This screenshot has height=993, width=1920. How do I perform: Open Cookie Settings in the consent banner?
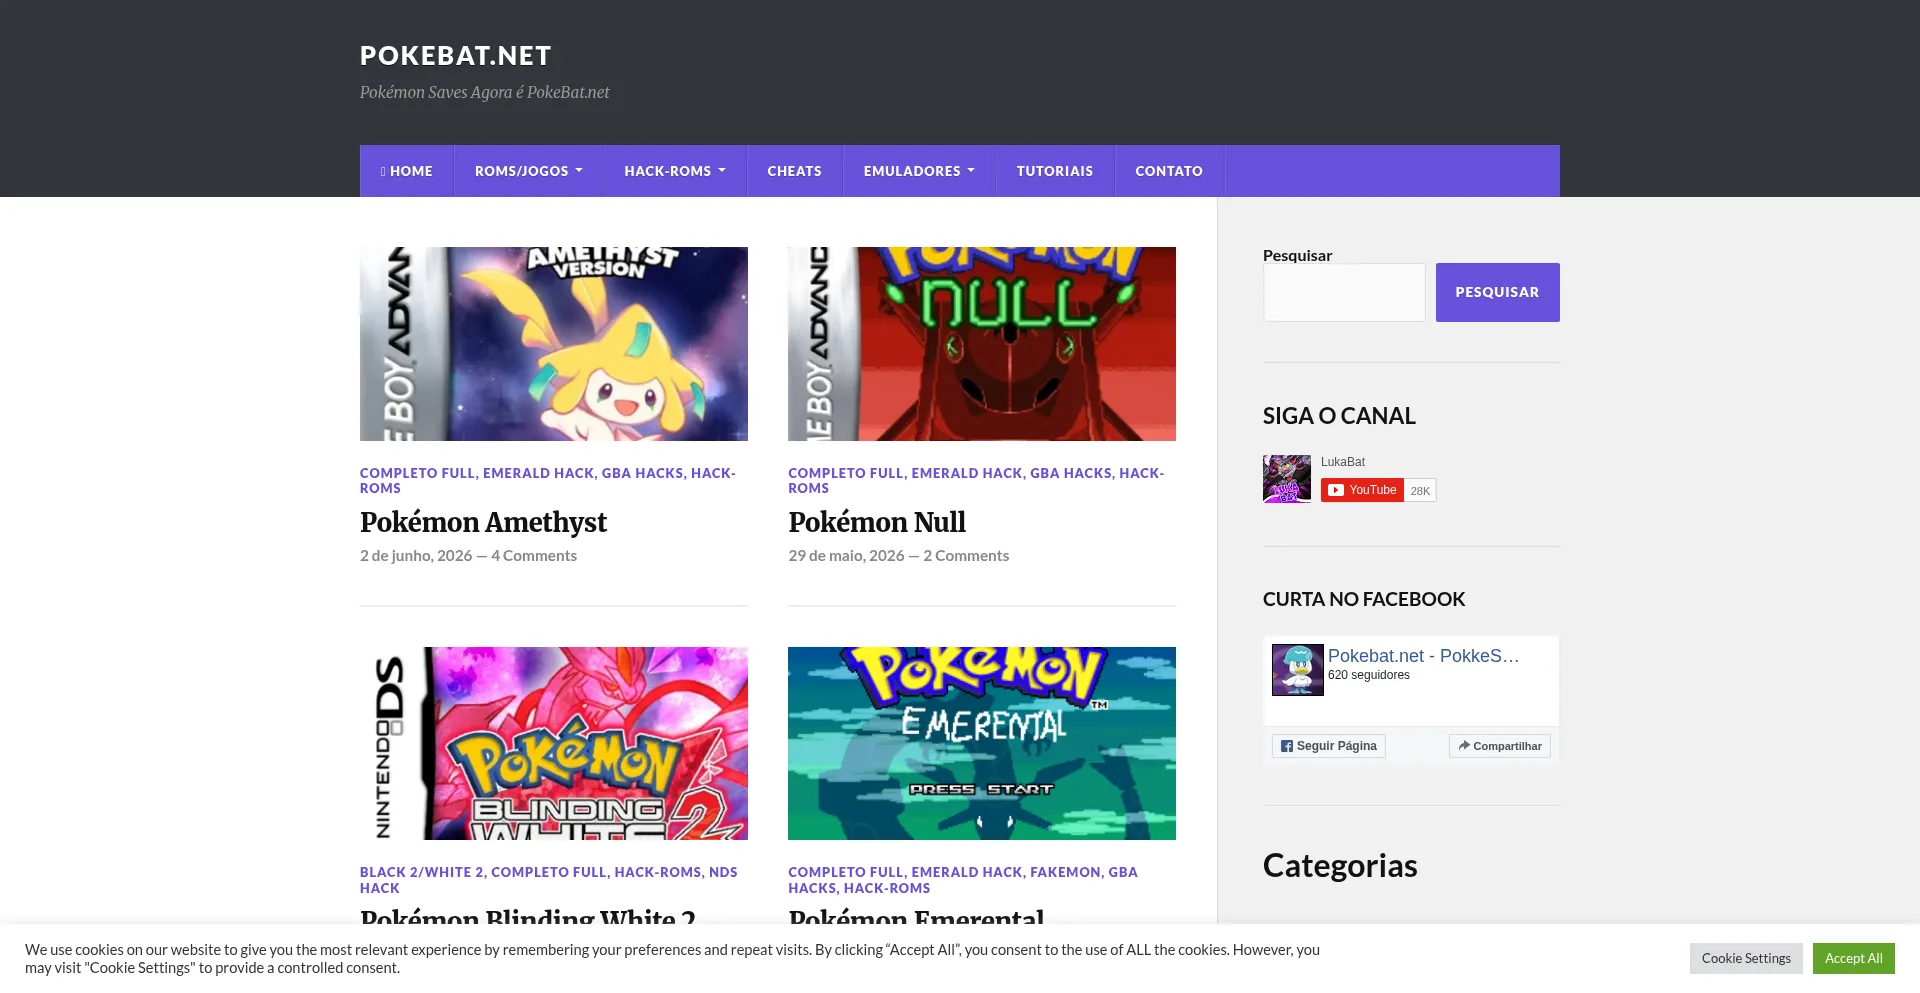coord(1746,958)
